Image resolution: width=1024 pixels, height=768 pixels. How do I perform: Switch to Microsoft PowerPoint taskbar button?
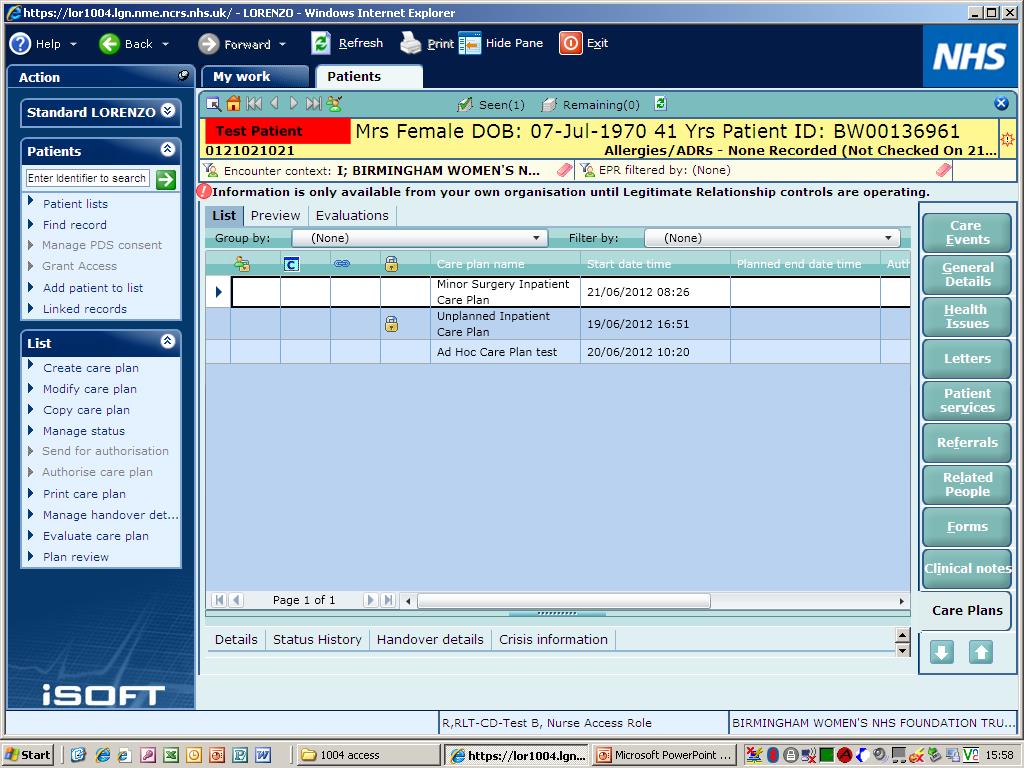664,755
